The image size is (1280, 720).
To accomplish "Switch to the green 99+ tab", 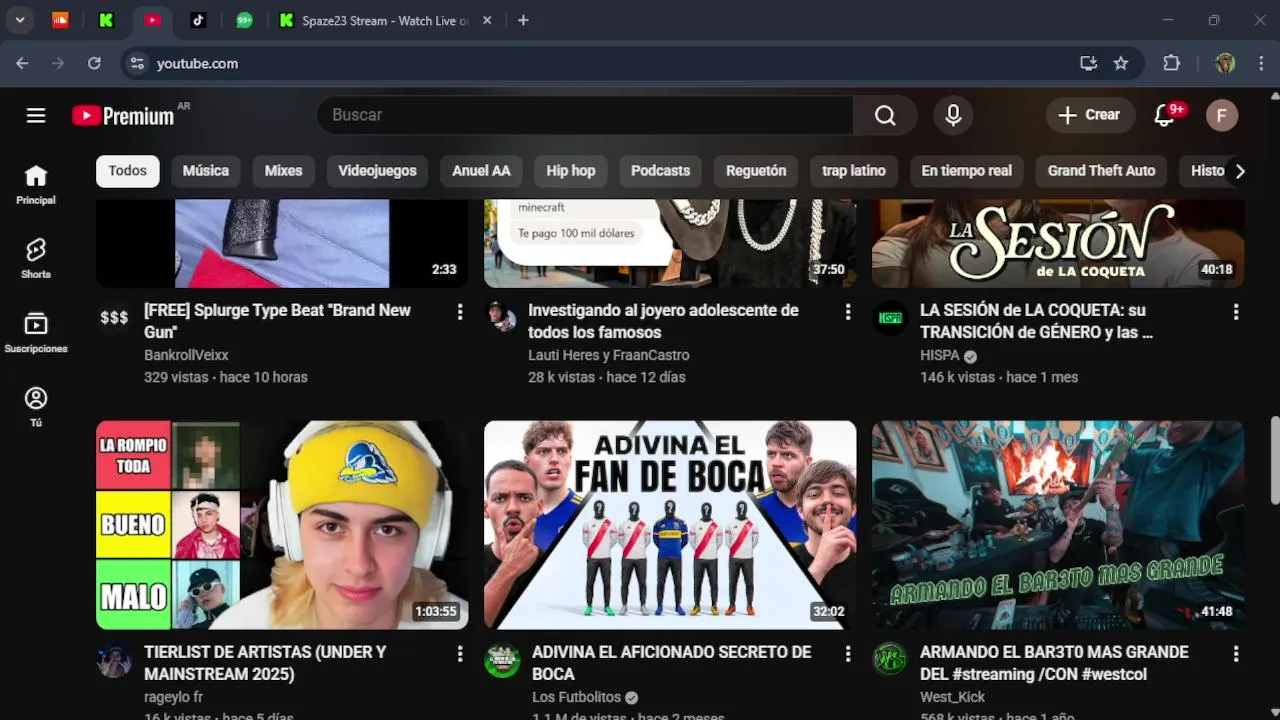I will [244, 20].
